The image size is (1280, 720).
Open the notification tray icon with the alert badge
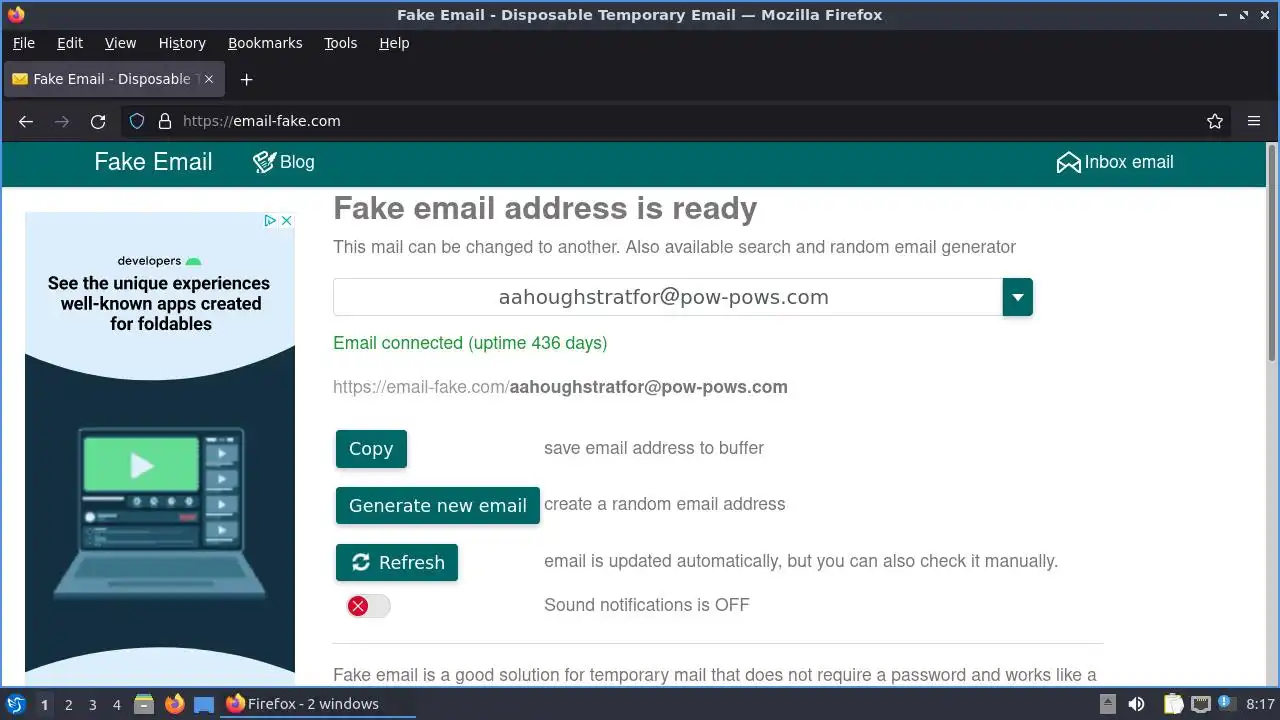pyautogui.click(x=1226, y=705)
